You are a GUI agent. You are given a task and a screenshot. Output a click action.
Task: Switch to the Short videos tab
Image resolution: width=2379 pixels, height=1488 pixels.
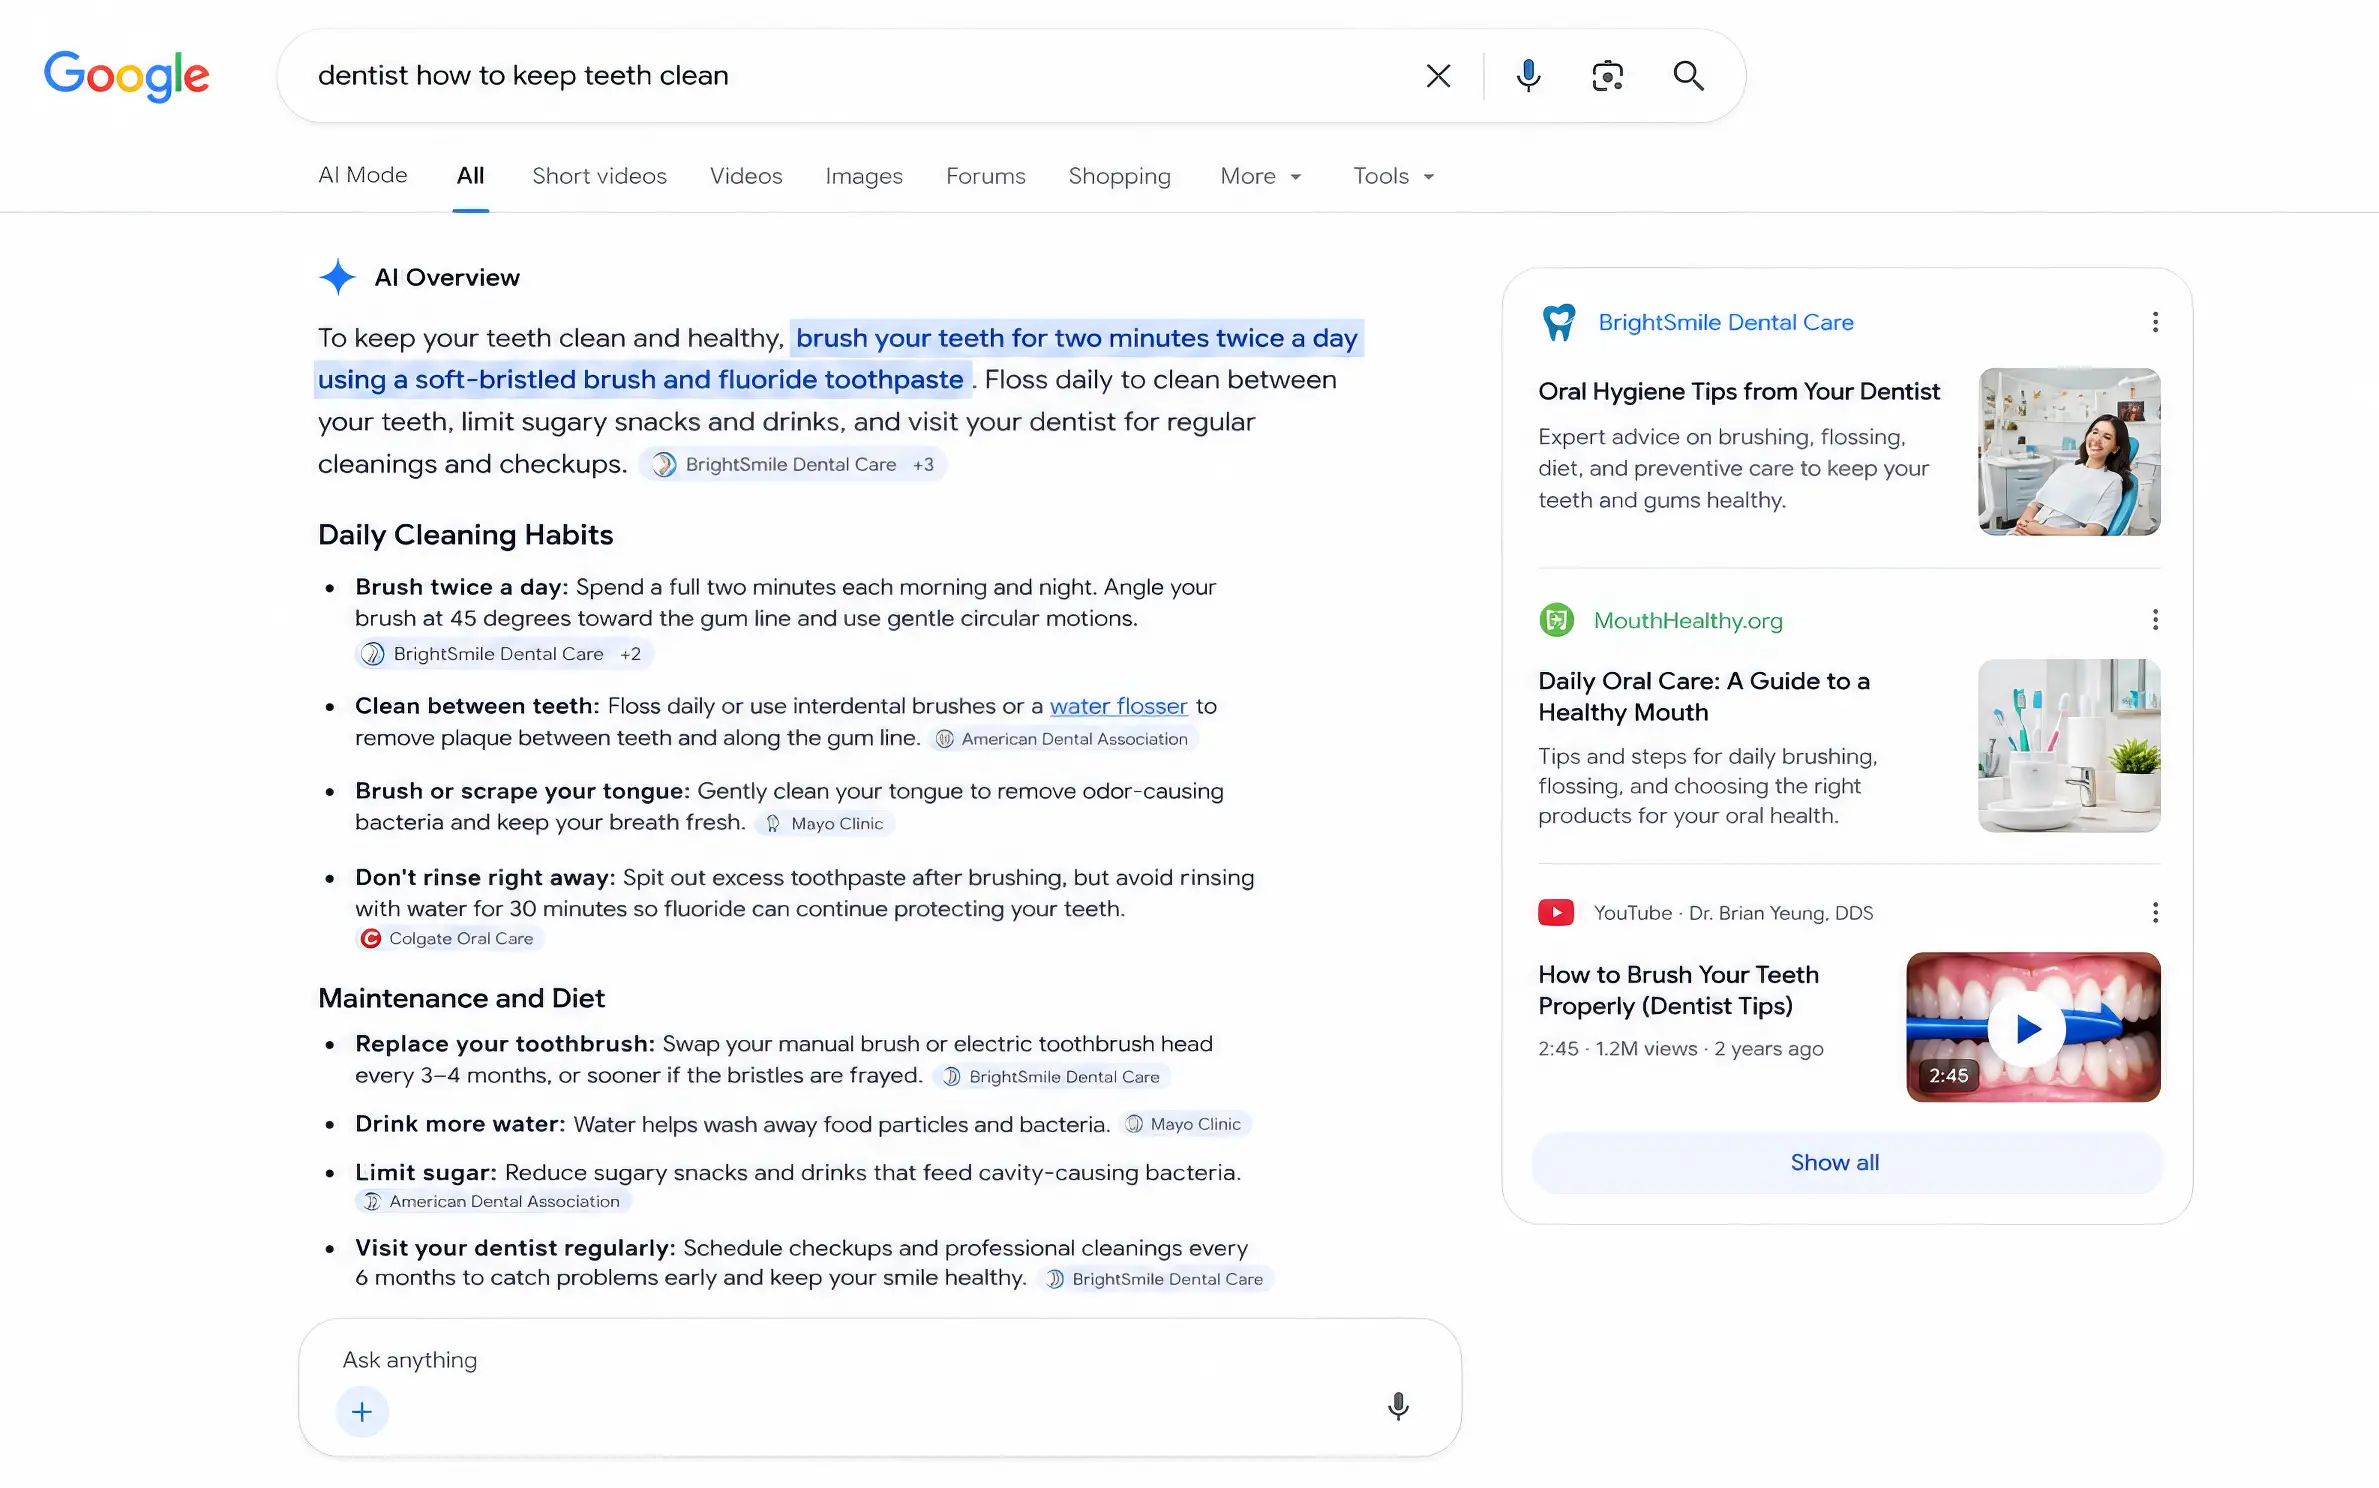[x=599, y=176]
